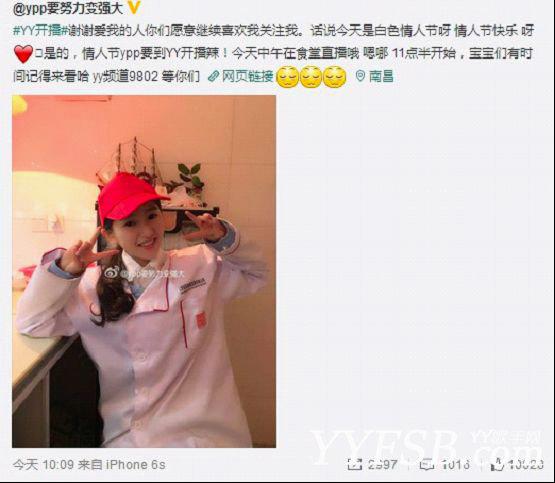
Task: Open the 南昌 location tag
Action: coord(381,76)
